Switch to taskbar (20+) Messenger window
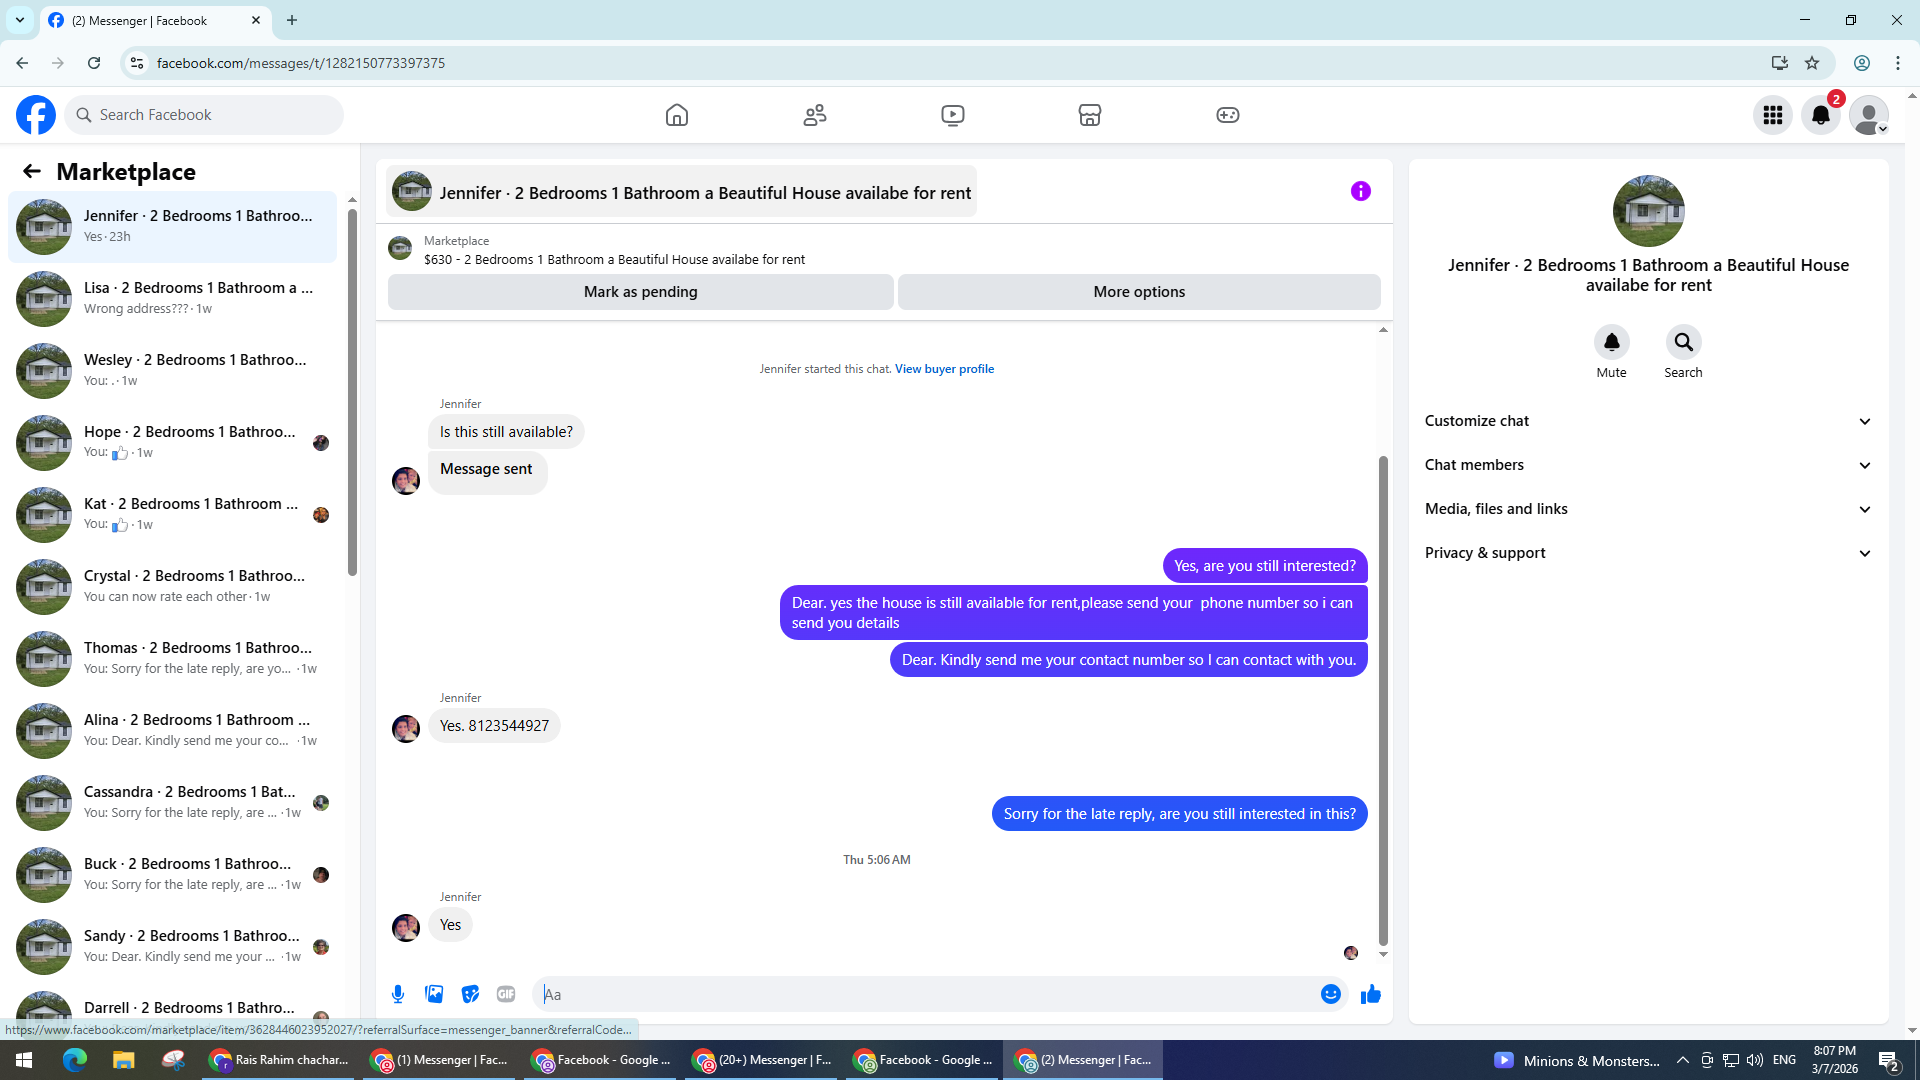Image resolution: width=1920 pixels, height=1080 pixels. coord(761,1060)
